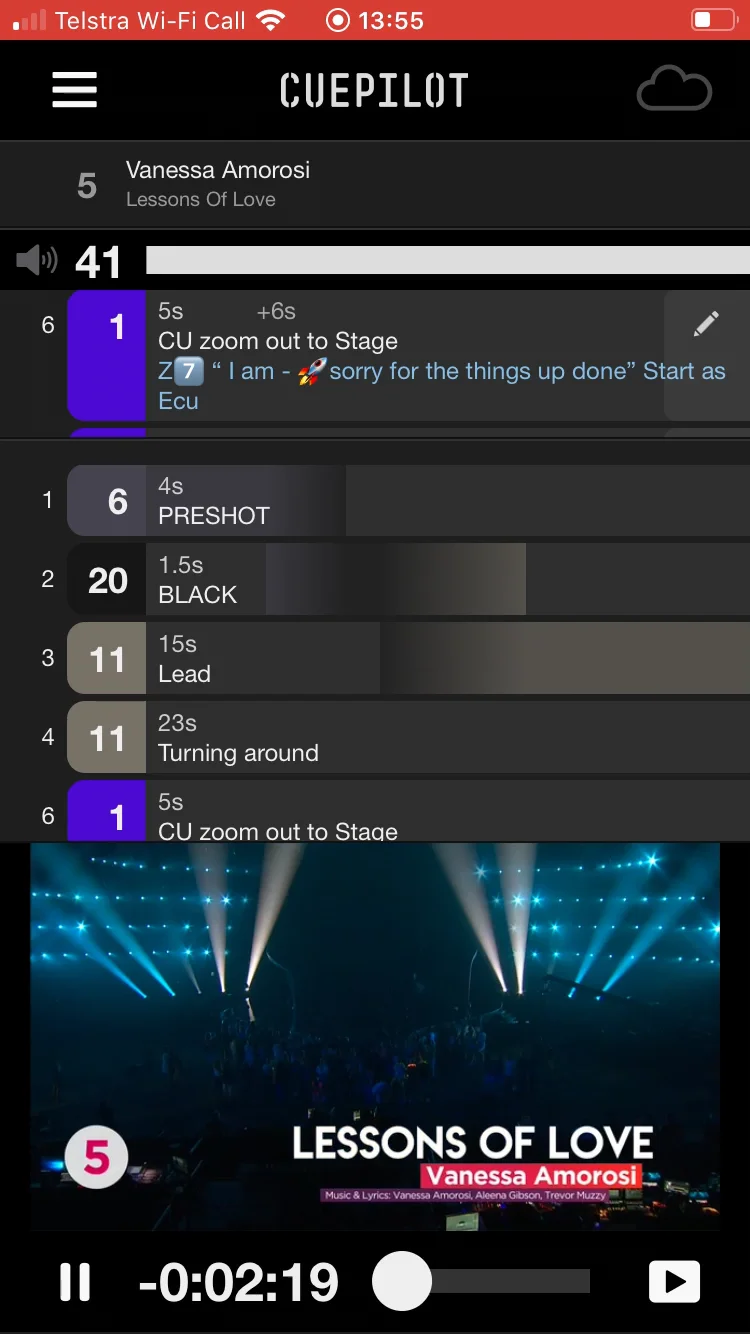Tap the CUEPILOT logo
The height and width of the screenshot is (1334, 750).
[374, 91]
